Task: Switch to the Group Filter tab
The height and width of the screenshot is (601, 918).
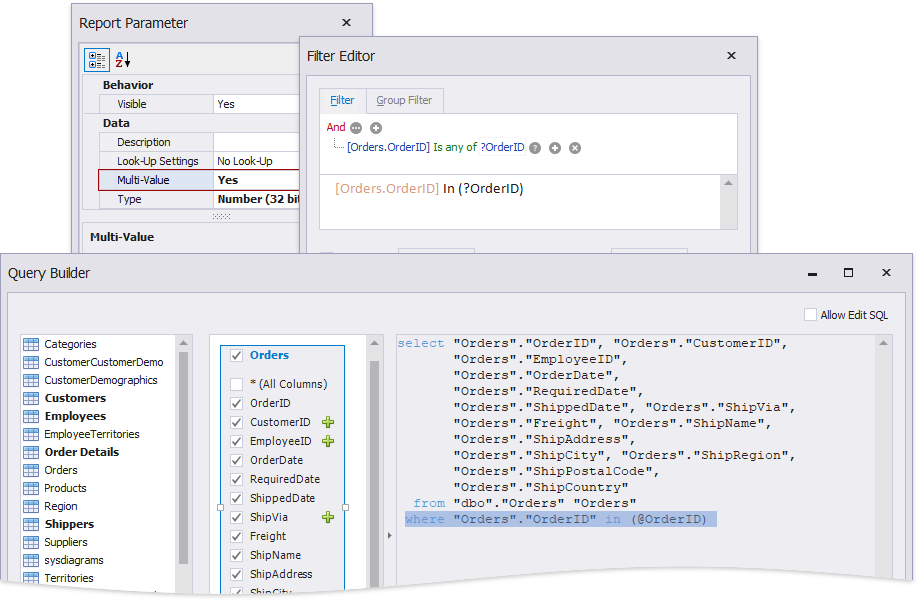Action: (x=404, y=101)
